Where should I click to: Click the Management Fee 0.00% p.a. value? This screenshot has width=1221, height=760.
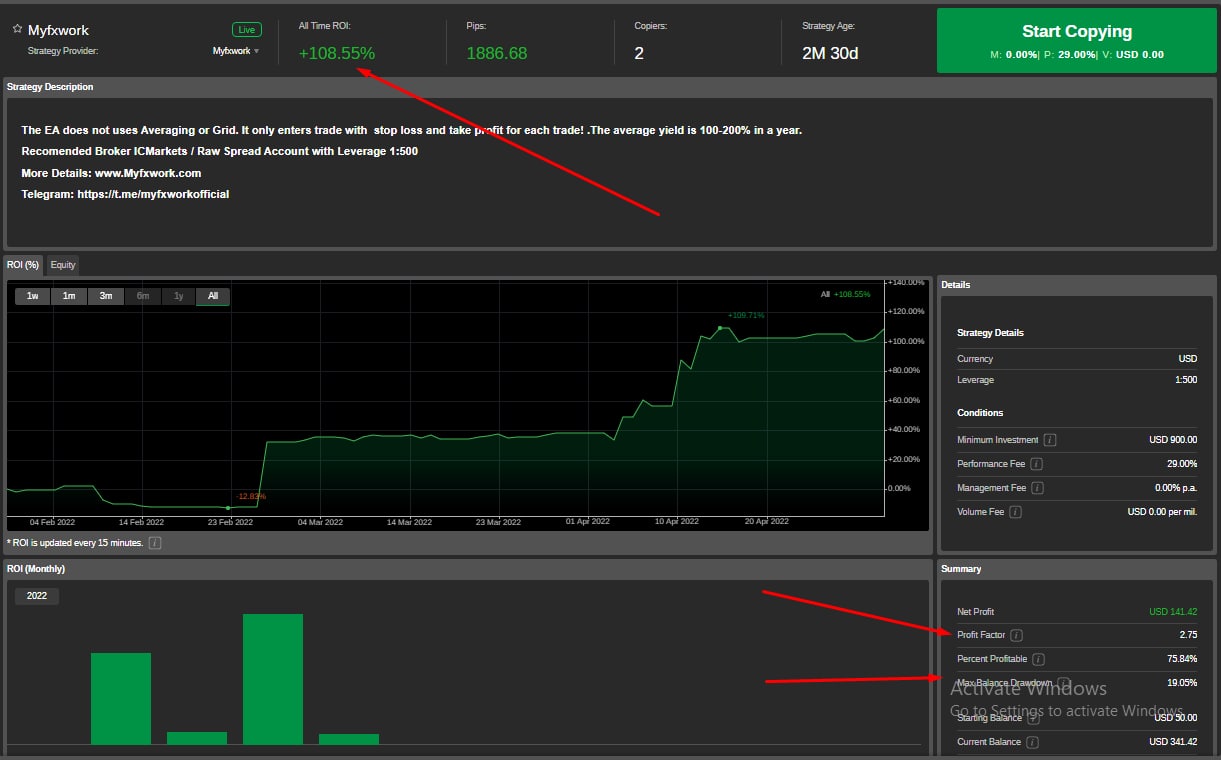[x=1176, y=488]
